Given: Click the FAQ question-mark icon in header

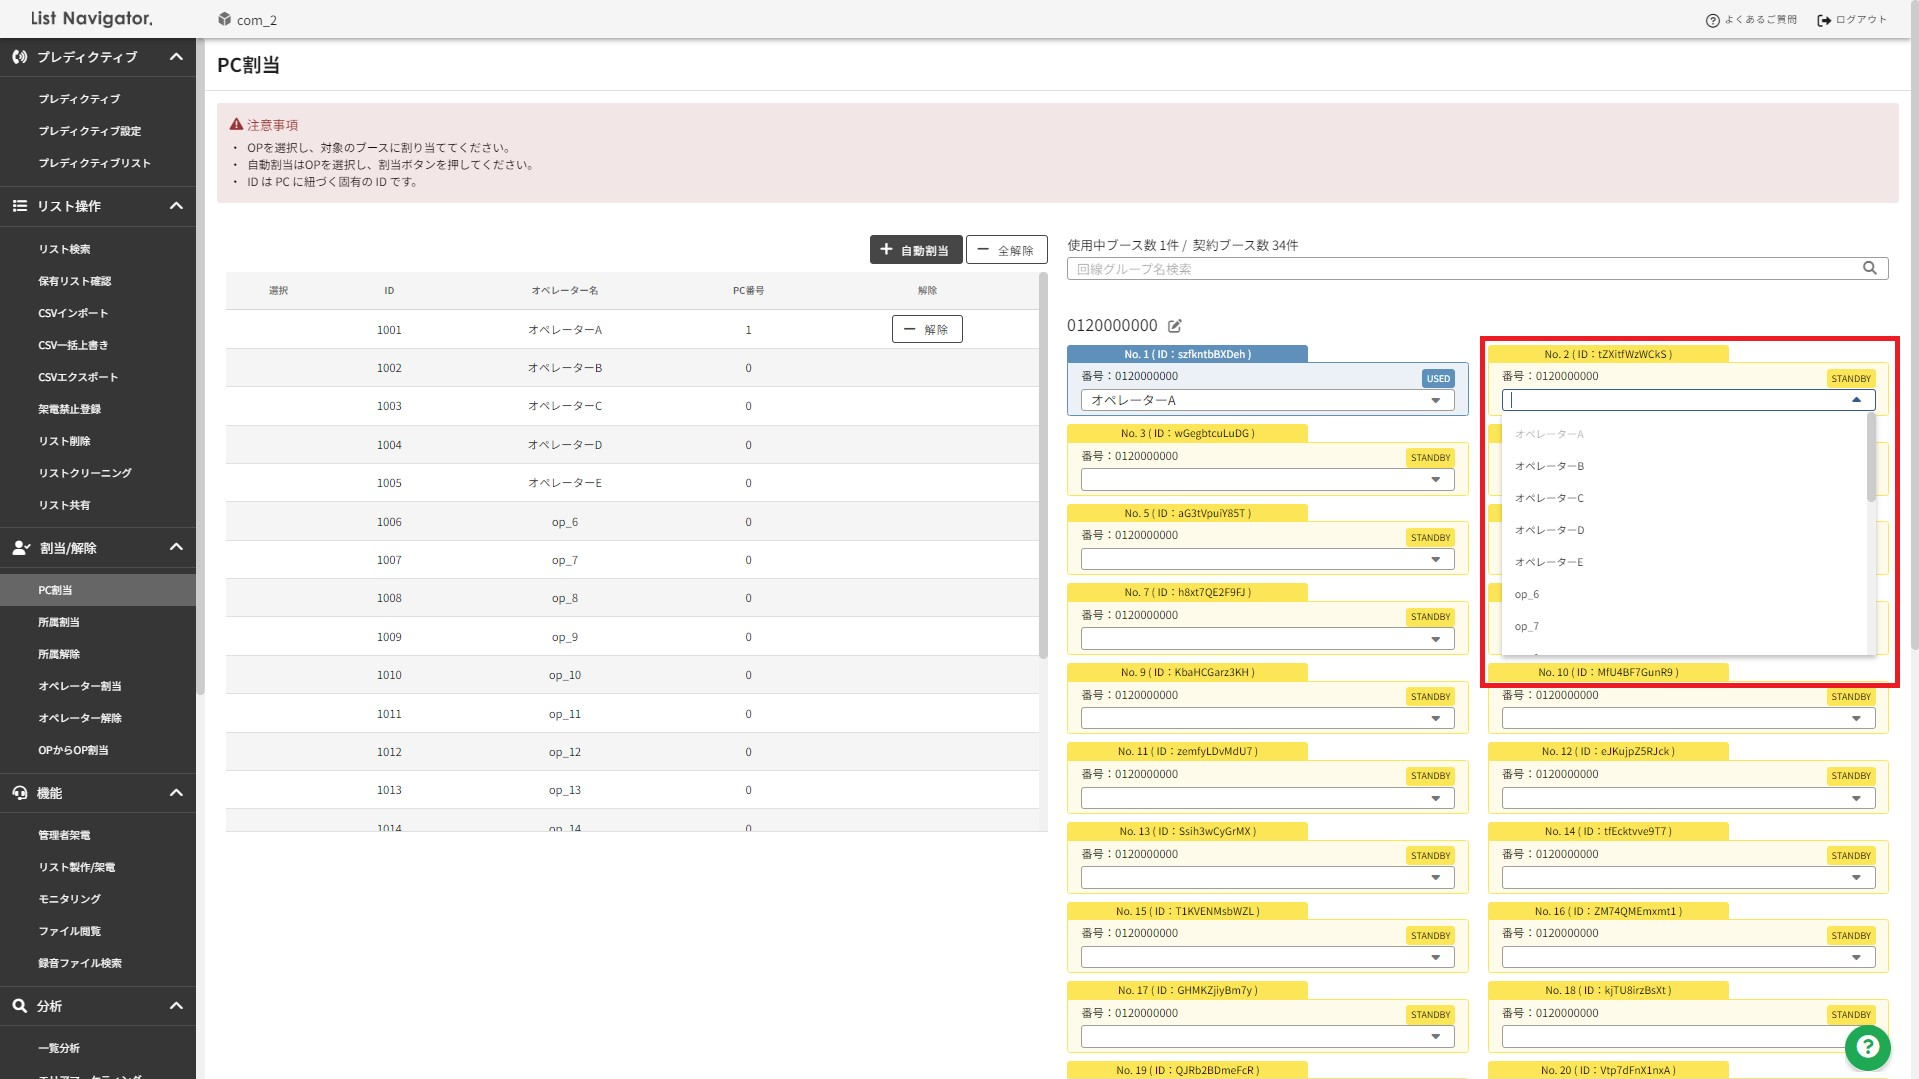Looking at the screenshot, I should [x=1712, y=20].
